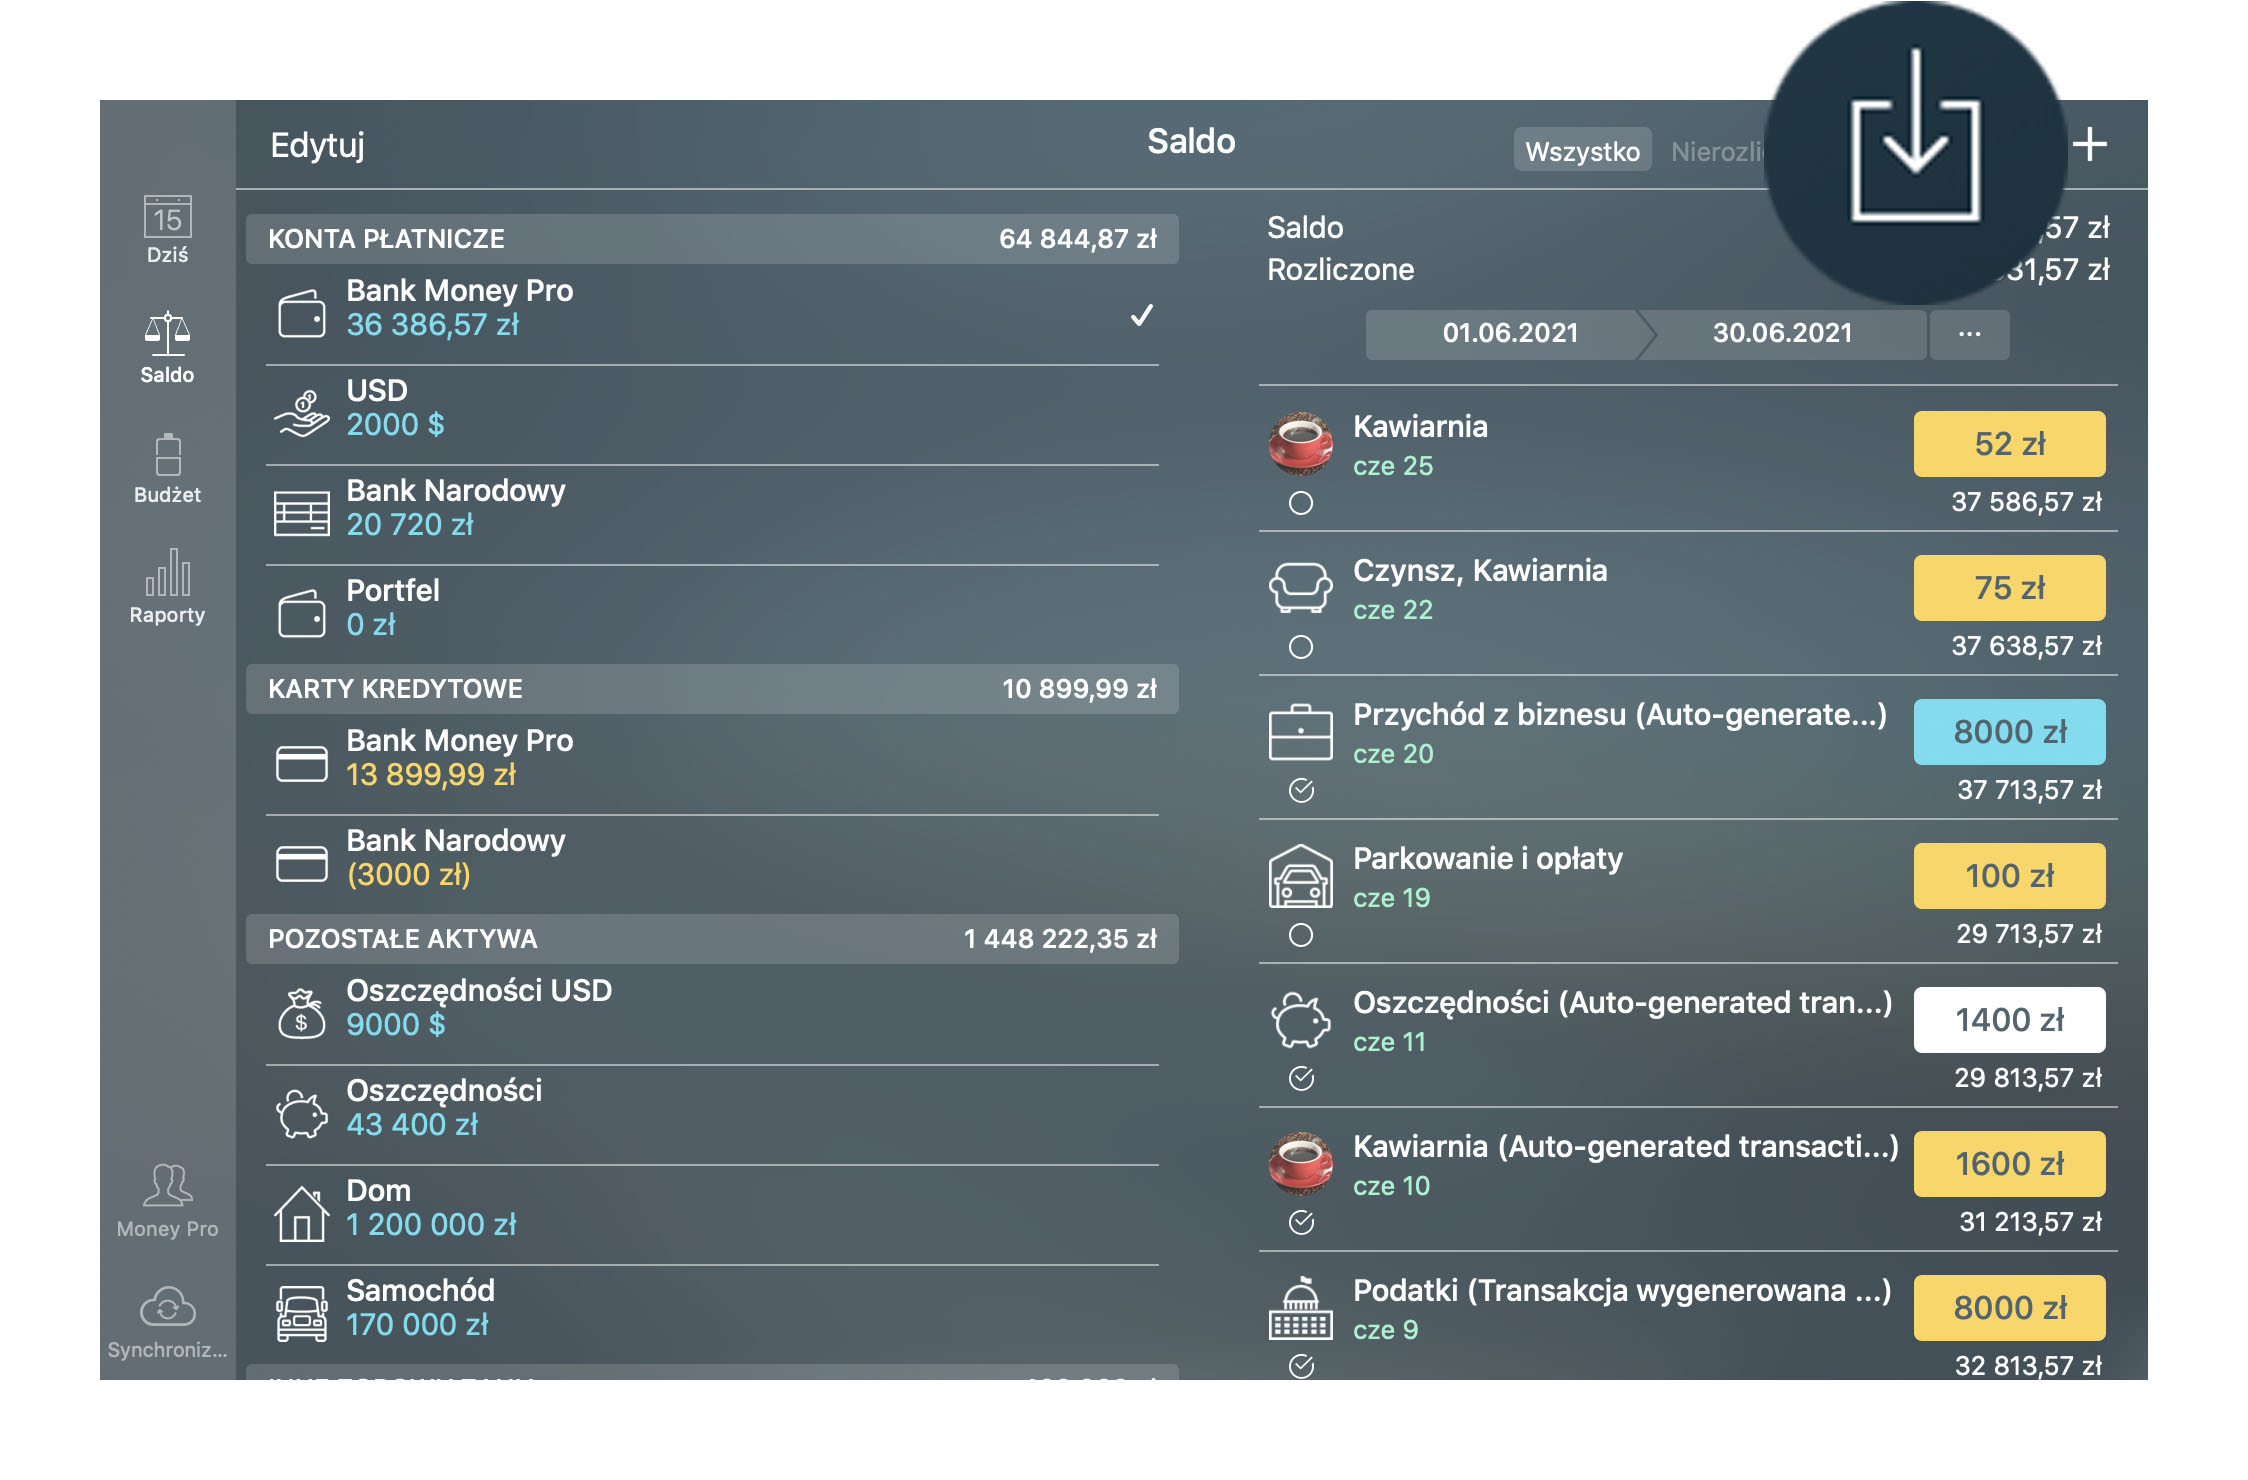The height and width of the screenshot is (1480, 2248).
Task: Open the Raporty charts section
Action: 167,588
